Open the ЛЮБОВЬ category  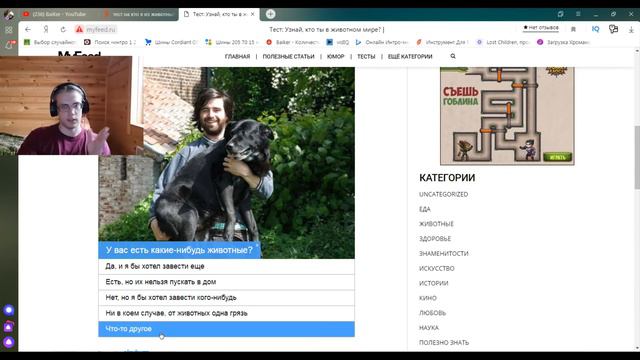[x=432, y=313]
